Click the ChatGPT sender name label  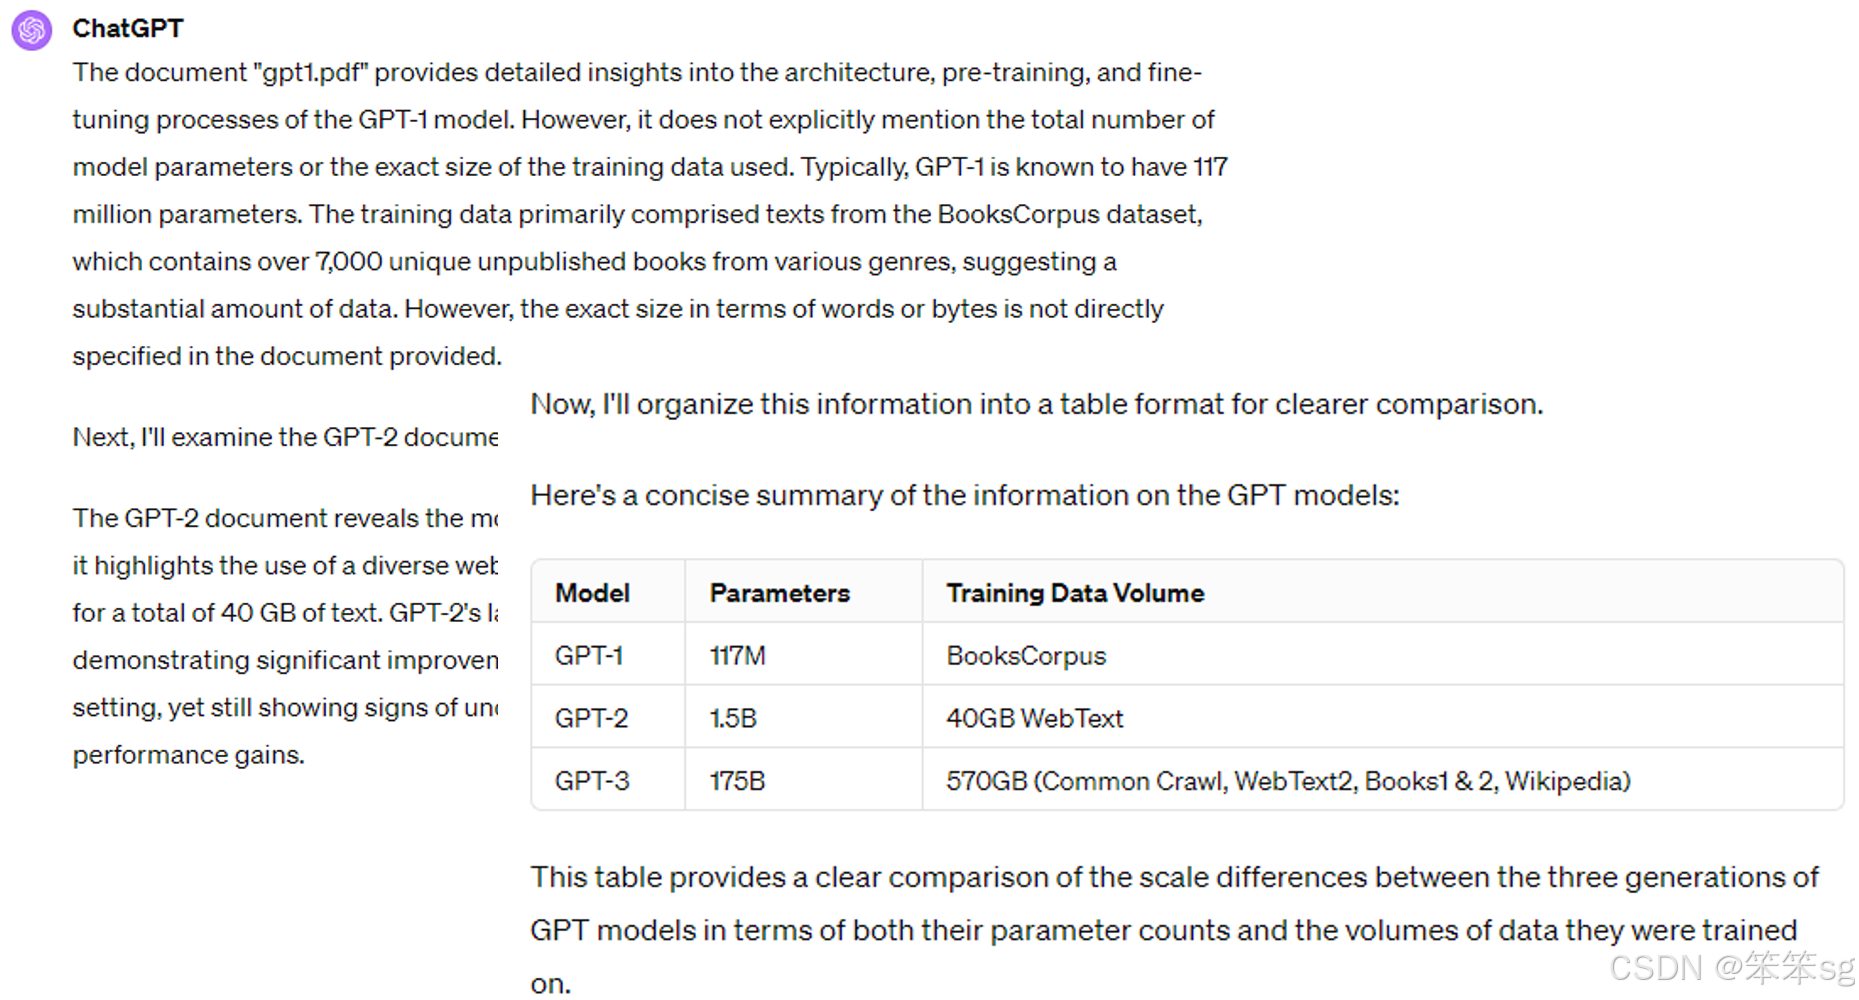pos(128,29)
